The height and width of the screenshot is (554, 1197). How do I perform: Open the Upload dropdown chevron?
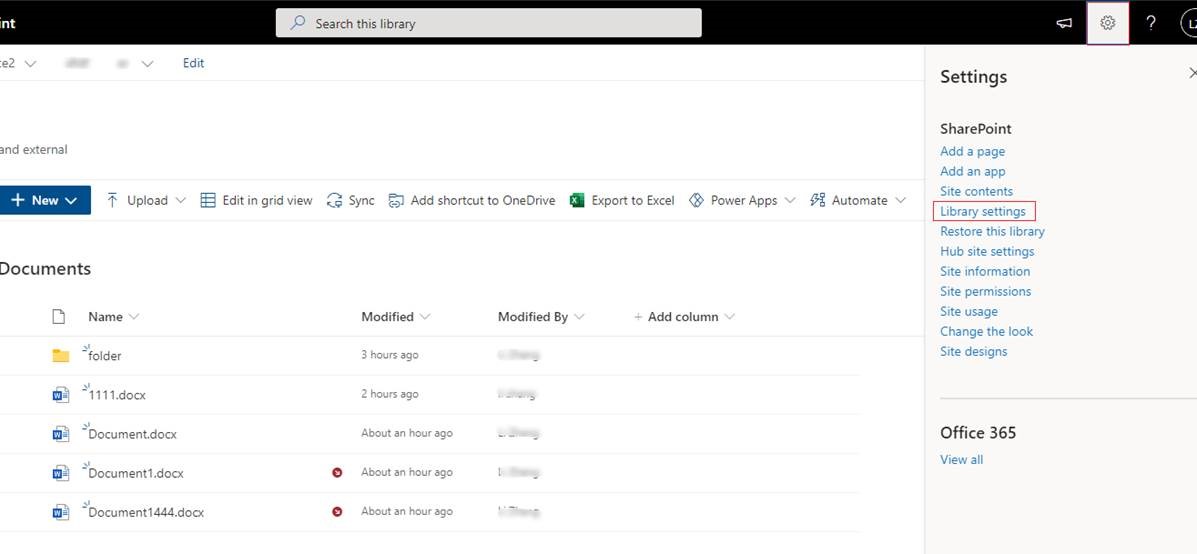click(x=180, y=201)
